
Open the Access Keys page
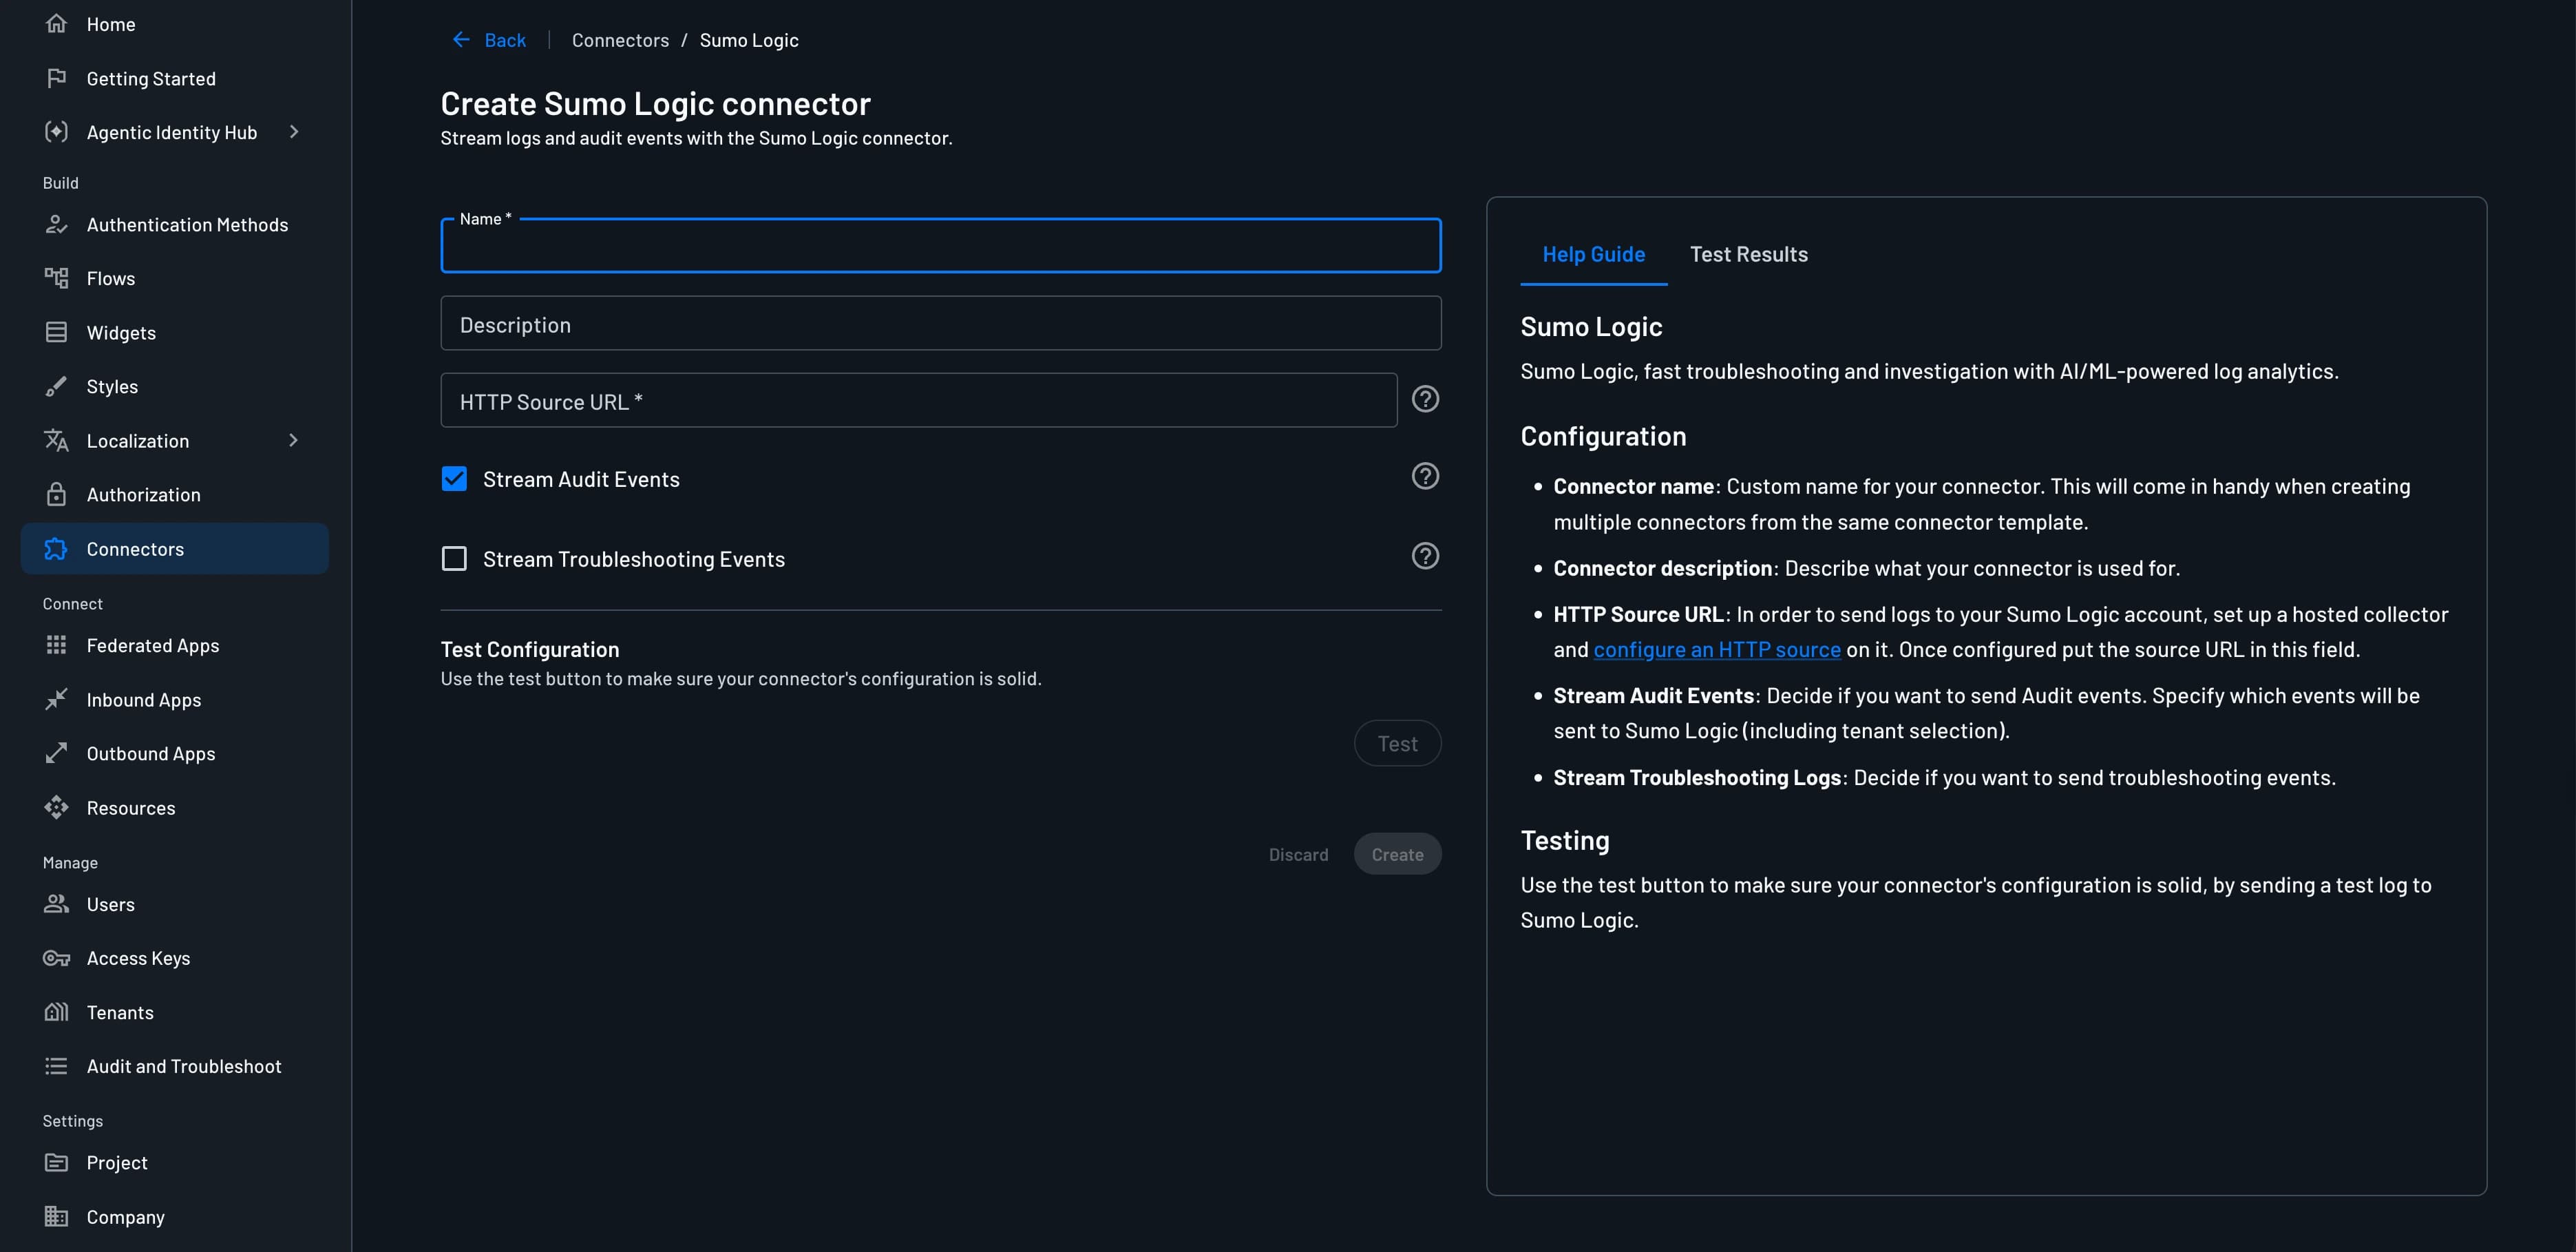pos(175,958)
